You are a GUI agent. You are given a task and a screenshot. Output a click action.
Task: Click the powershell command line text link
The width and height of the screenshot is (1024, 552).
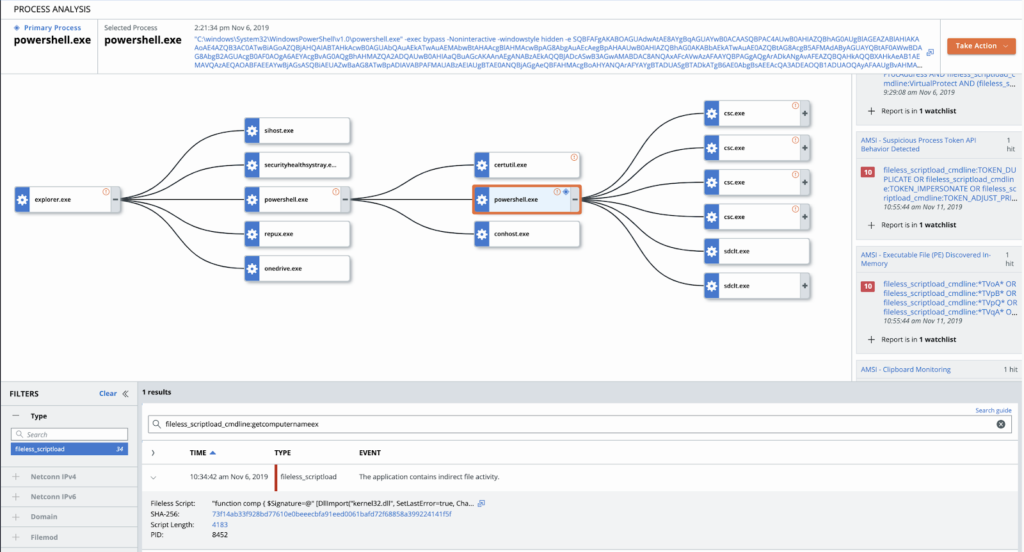pos(558,52)
